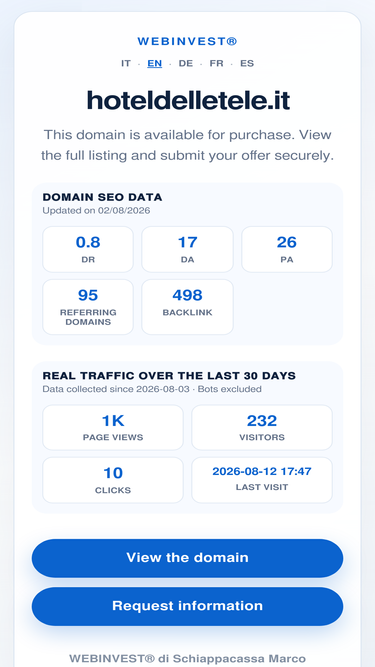Viewport: 375px width, 667px height.
Task: Click the hoteldelletele.it domain heading
Action: point(188,101)
